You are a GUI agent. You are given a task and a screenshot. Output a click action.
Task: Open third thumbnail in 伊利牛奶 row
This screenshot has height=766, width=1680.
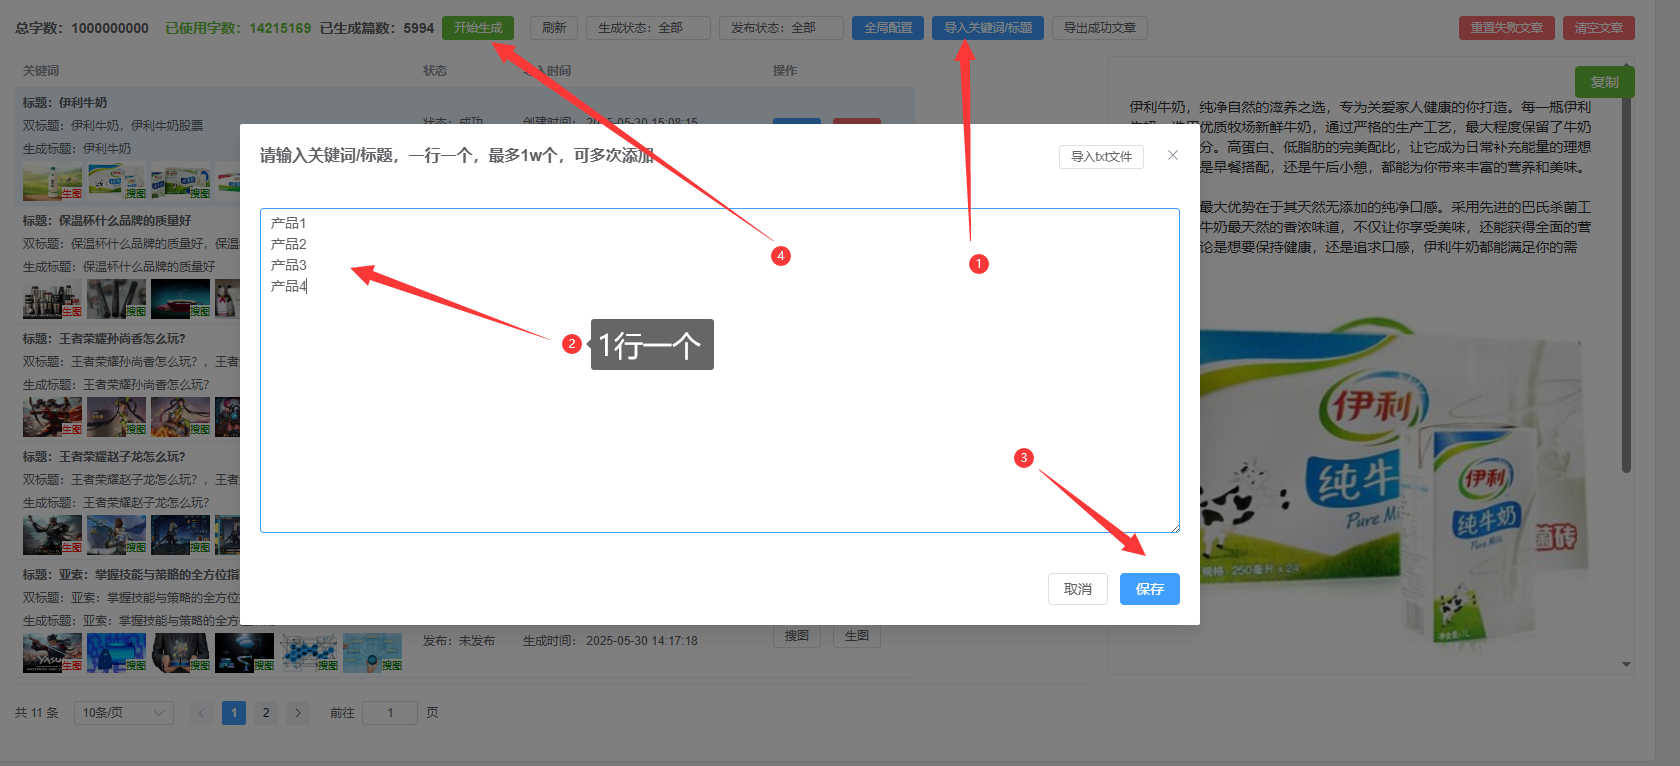tap(181, 182)
